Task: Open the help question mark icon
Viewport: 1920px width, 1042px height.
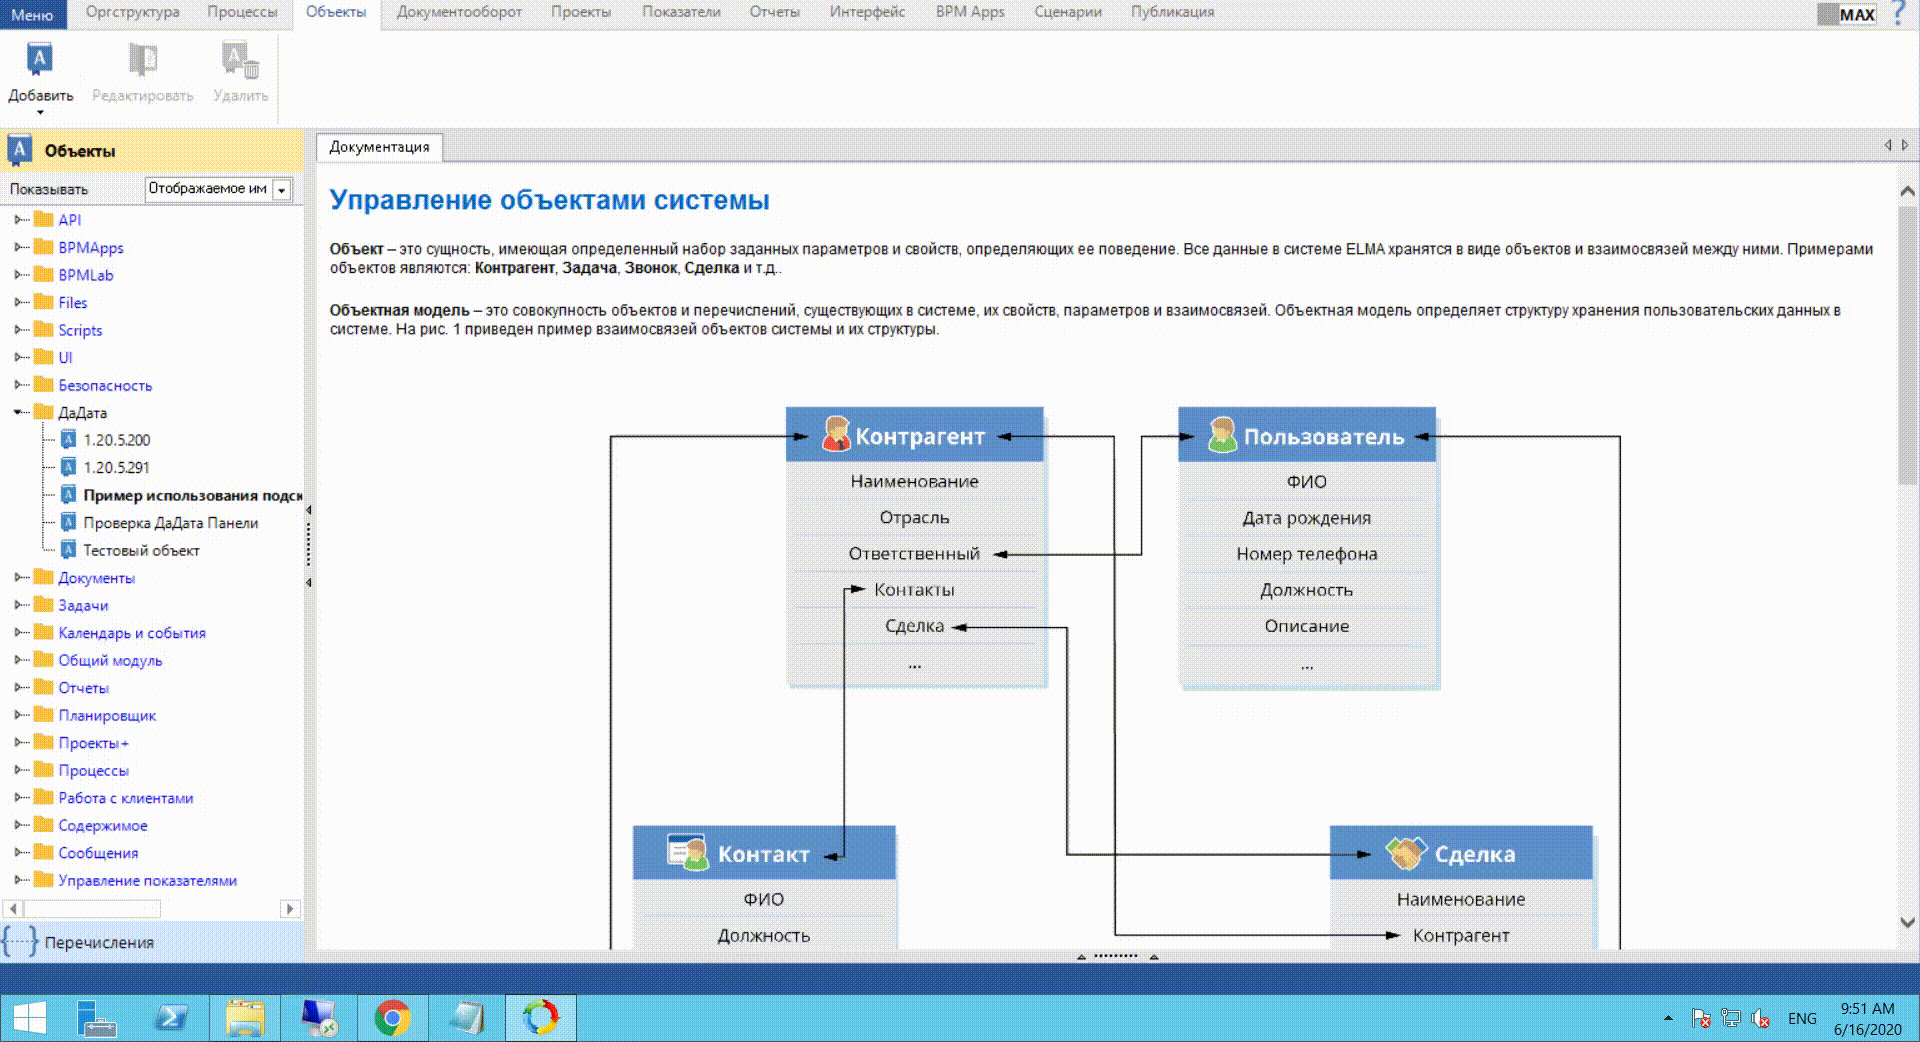Action: pyautogui.click(x=1898, y=14)
